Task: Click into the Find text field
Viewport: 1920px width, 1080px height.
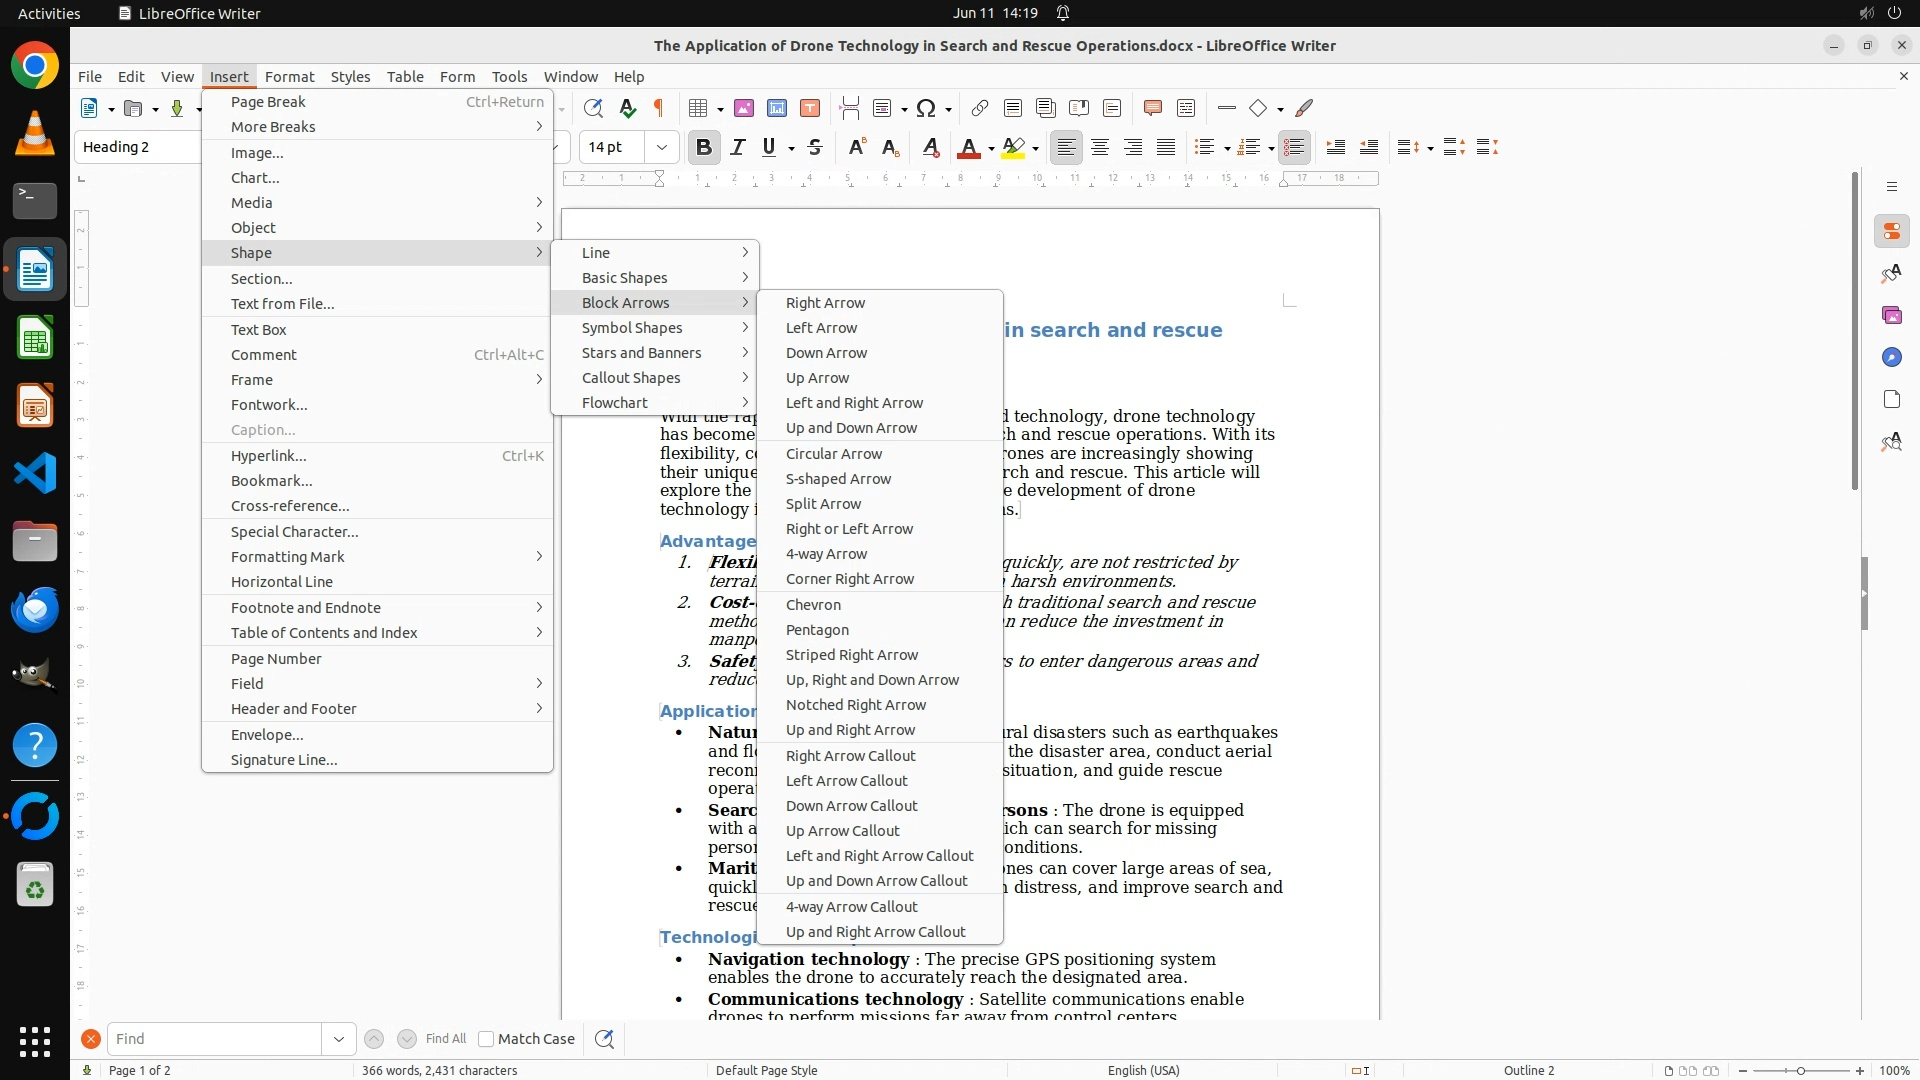Action: pos(214,1039)
